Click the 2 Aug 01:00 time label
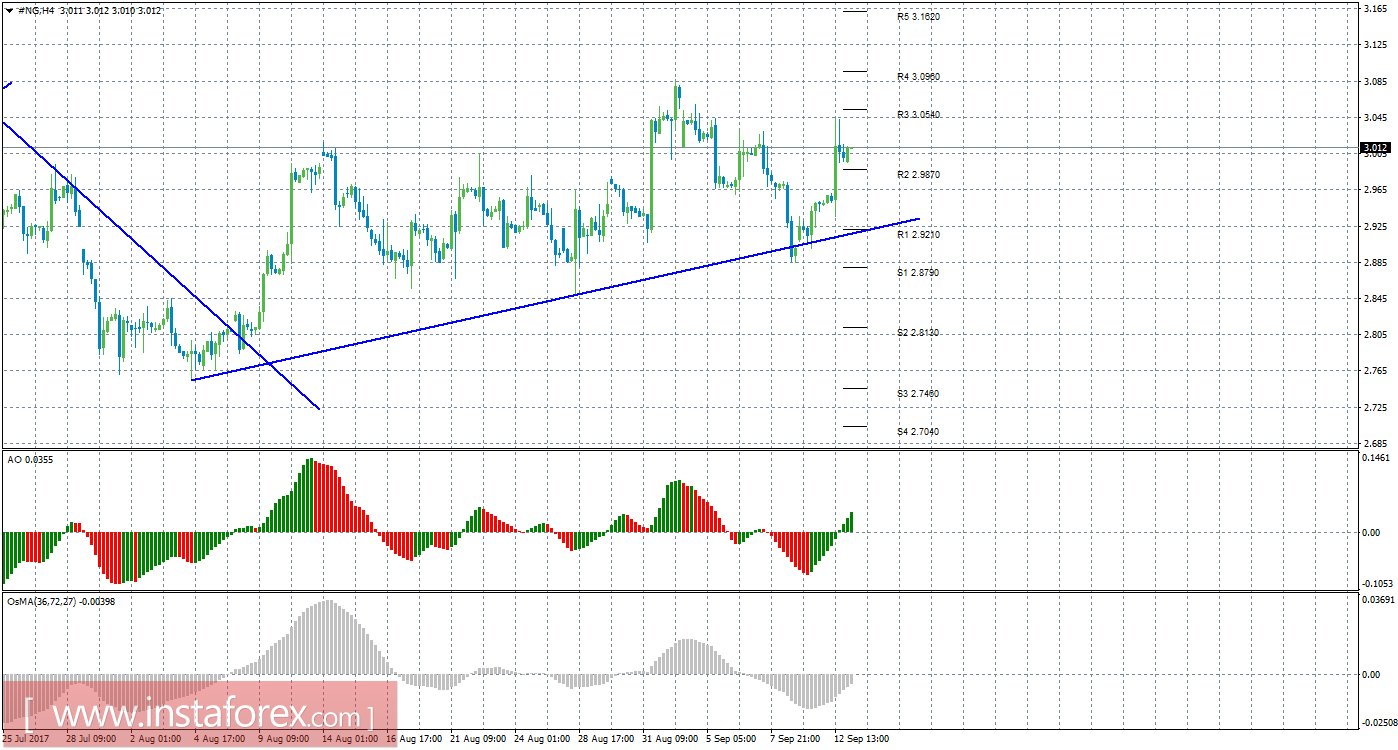1398x750 pixels. point(155,740)
